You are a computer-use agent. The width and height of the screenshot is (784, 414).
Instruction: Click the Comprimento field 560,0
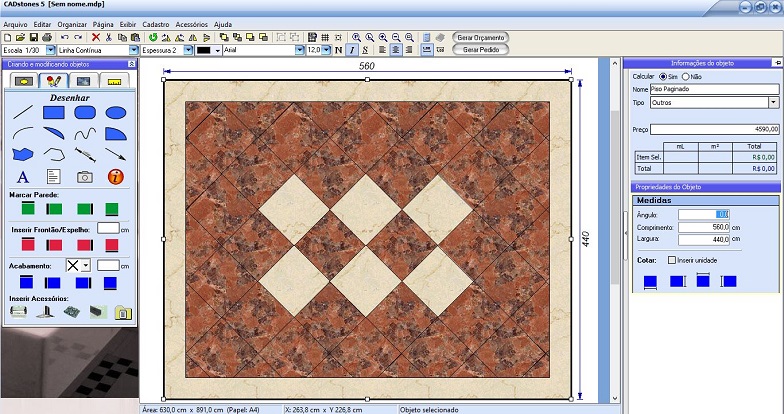click(x=704, y=227)
